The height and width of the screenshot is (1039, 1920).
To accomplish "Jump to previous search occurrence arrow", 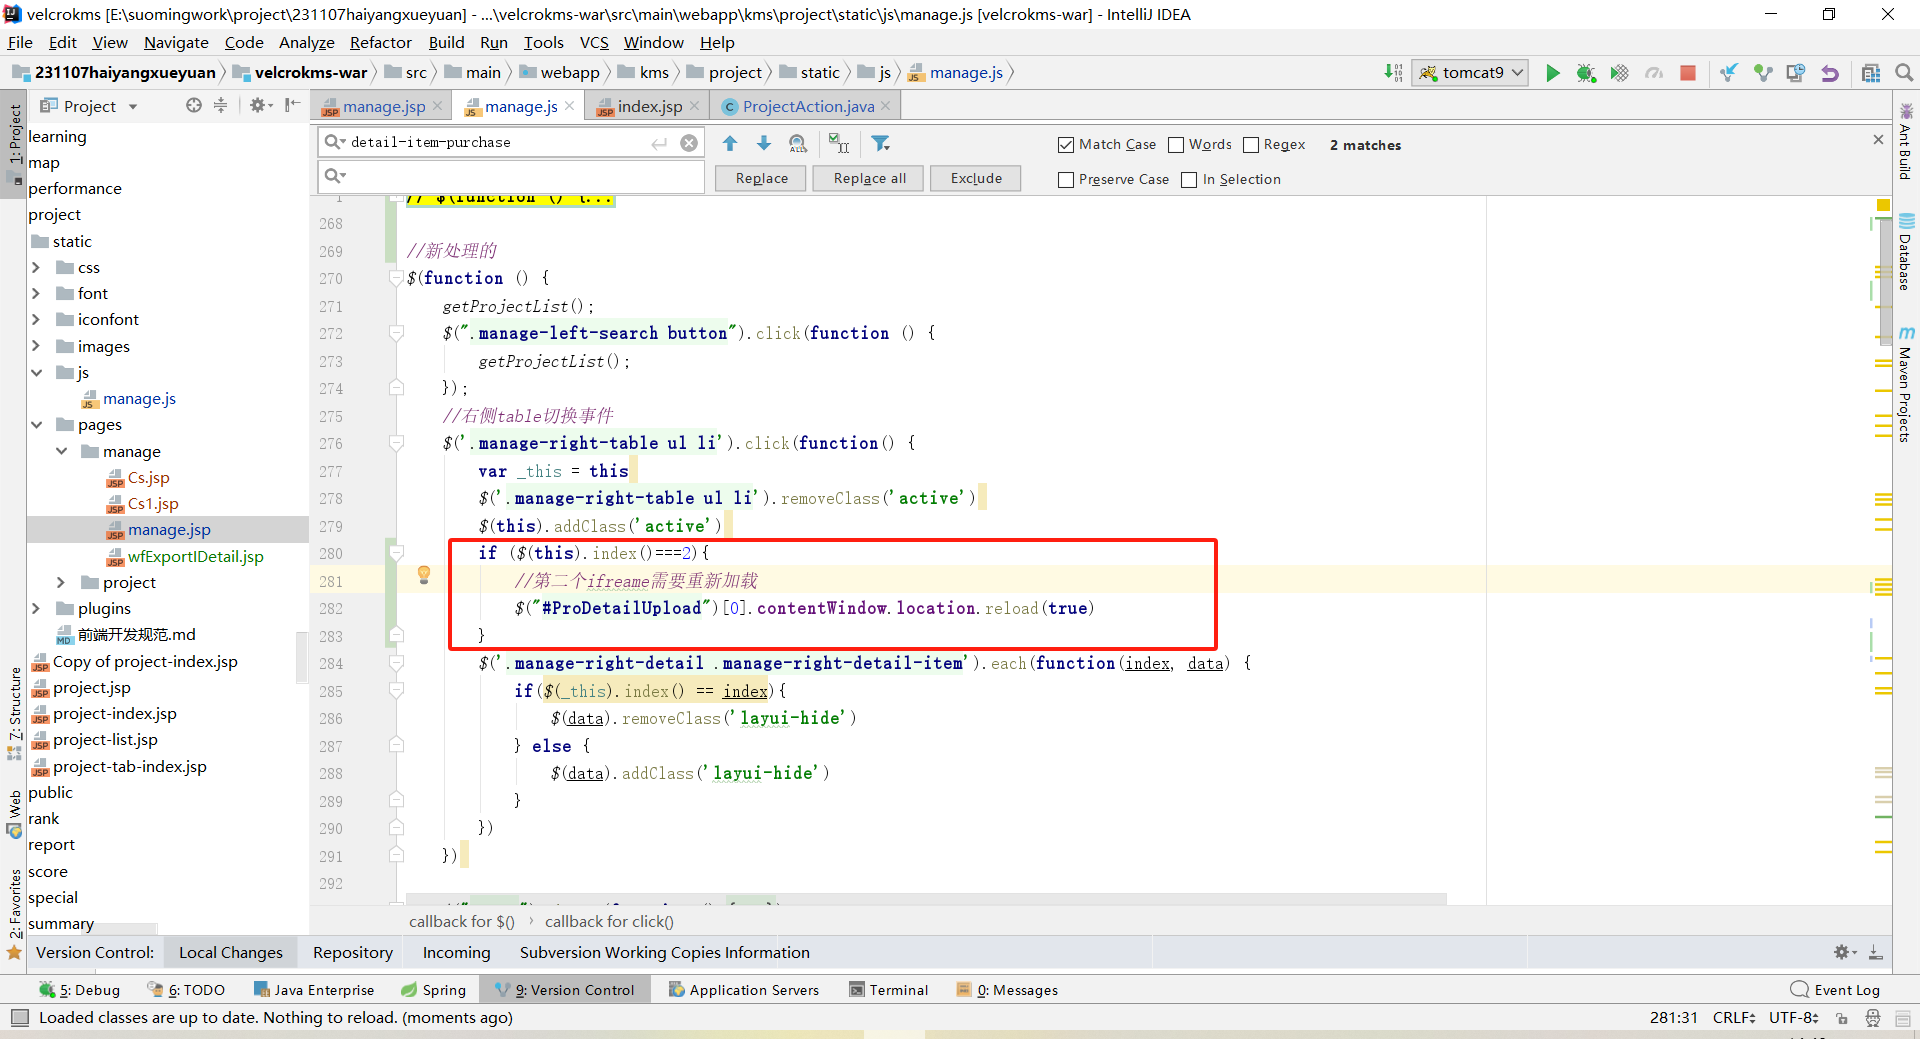I will [x=730, y=144].
